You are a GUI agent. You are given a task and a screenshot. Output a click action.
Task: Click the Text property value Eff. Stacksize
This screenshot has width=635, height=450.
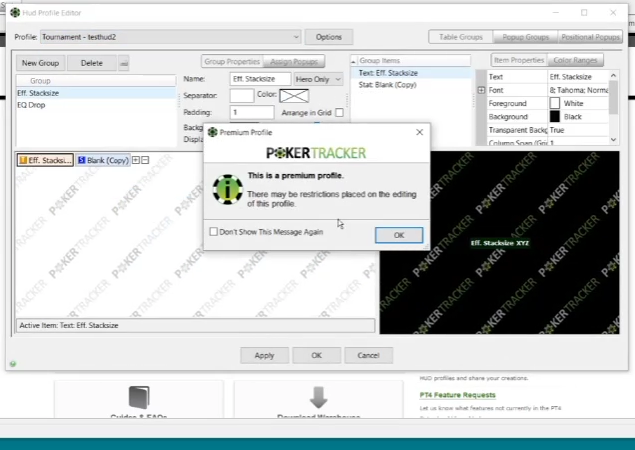[570, 77]
